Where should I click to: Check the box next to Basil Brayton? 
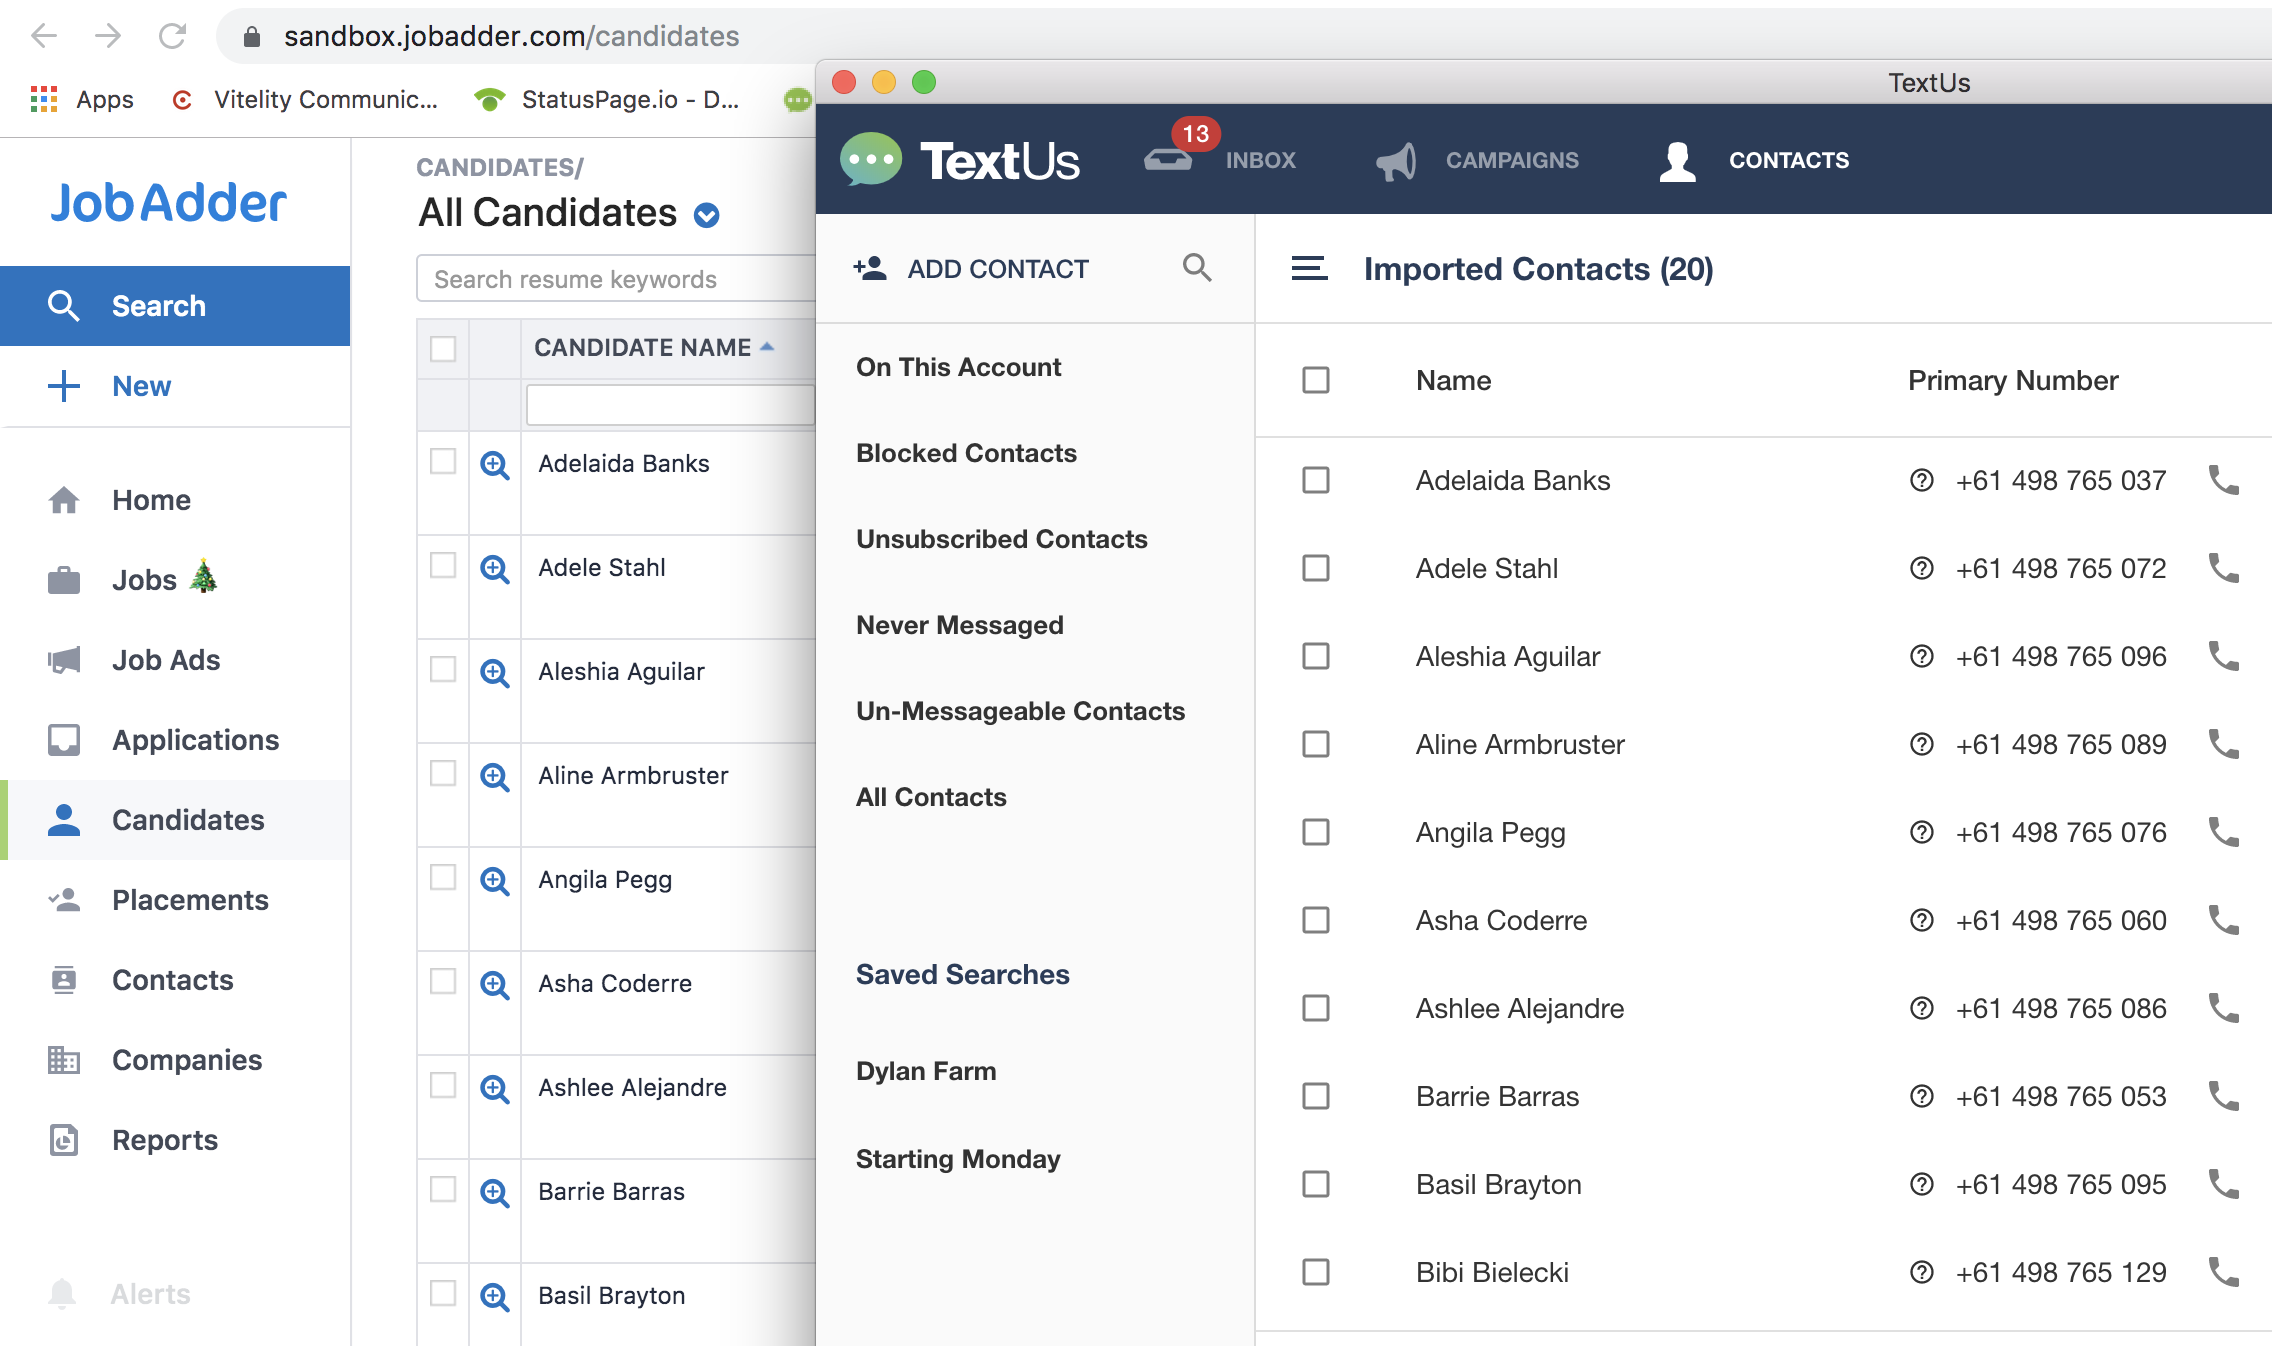[x=1314, y=1184]
